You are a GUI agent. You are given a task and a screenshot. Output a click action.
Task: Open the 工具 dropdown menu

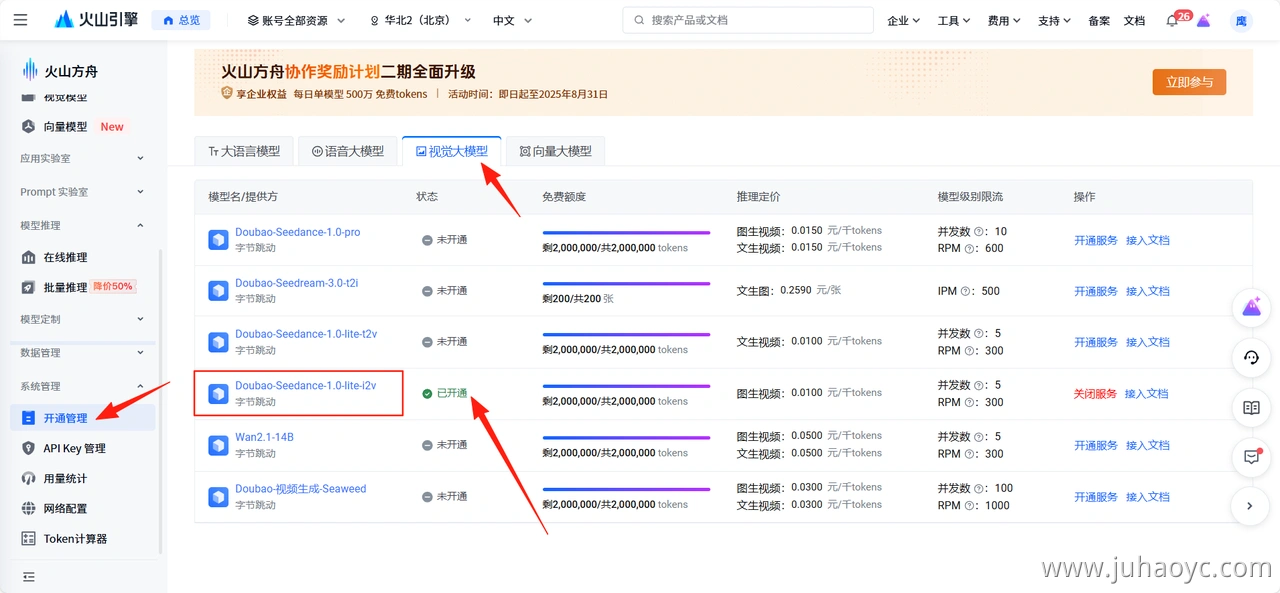coord(955,20)
